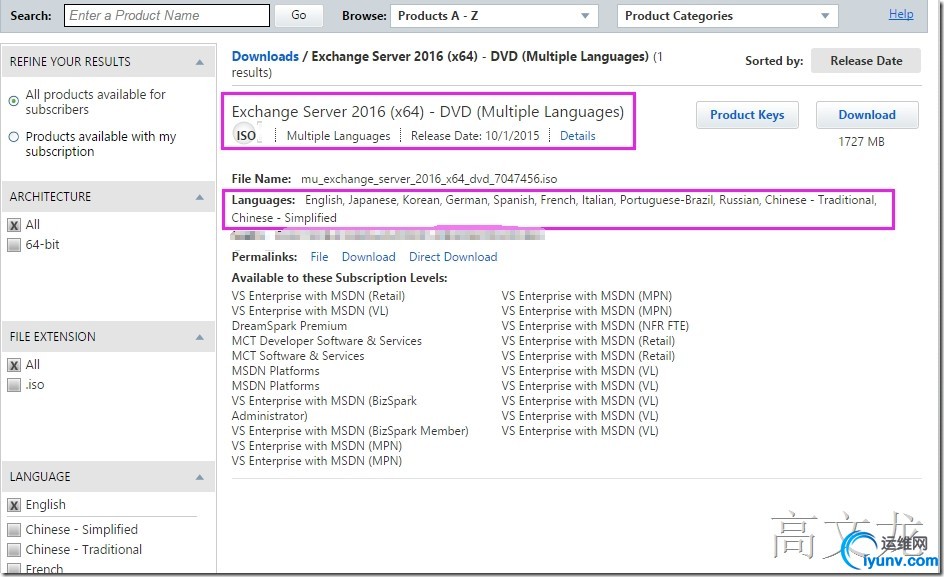Screen dimensions: 944x577
Task: Check the 64-bit architecture checkbox
Action: pyautogui.click(x=14, y=245)
